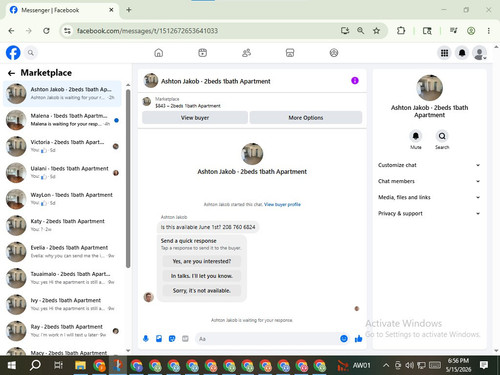Attach a photo with the image icon

[159, 339]
